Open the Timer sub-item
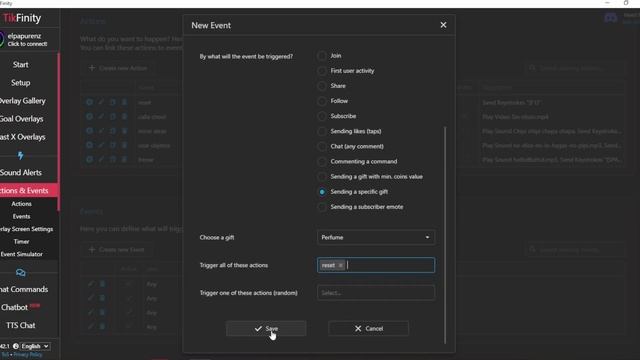The image size is (640, 360). pyautogui.click(x=21, y=242)
